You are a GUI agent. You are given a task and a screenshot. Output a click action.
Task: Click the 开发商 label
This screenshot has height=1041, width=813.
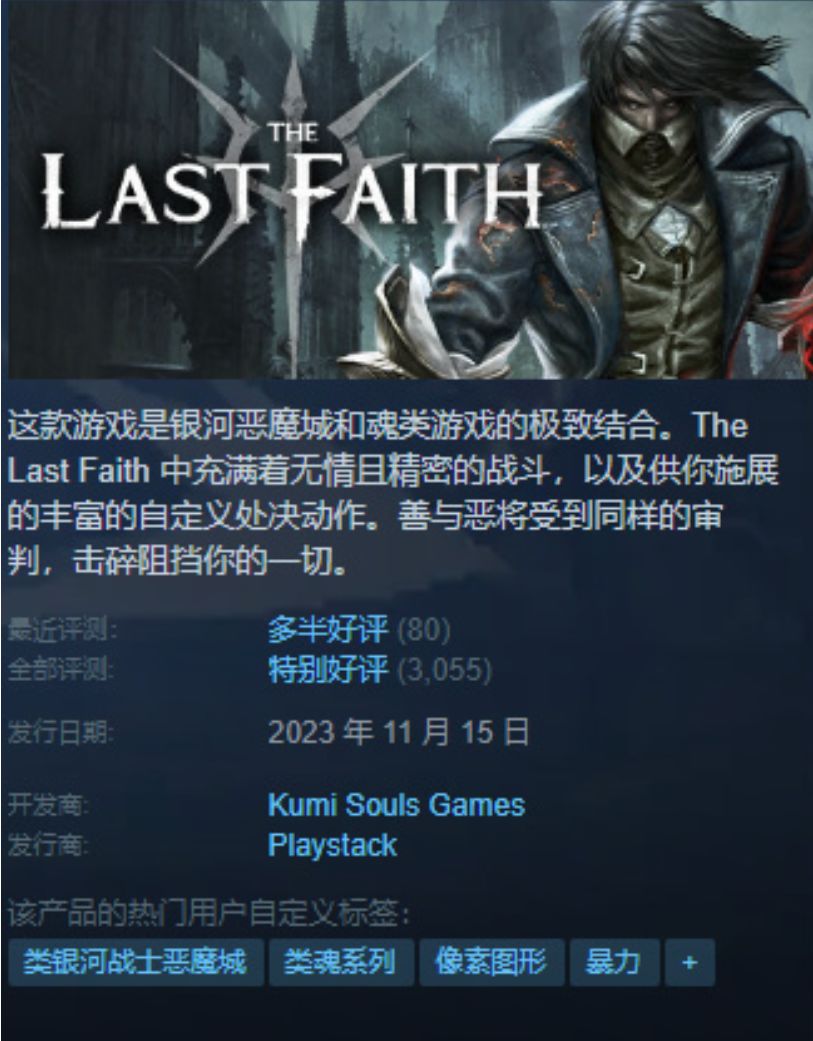(x=48, y=805)
